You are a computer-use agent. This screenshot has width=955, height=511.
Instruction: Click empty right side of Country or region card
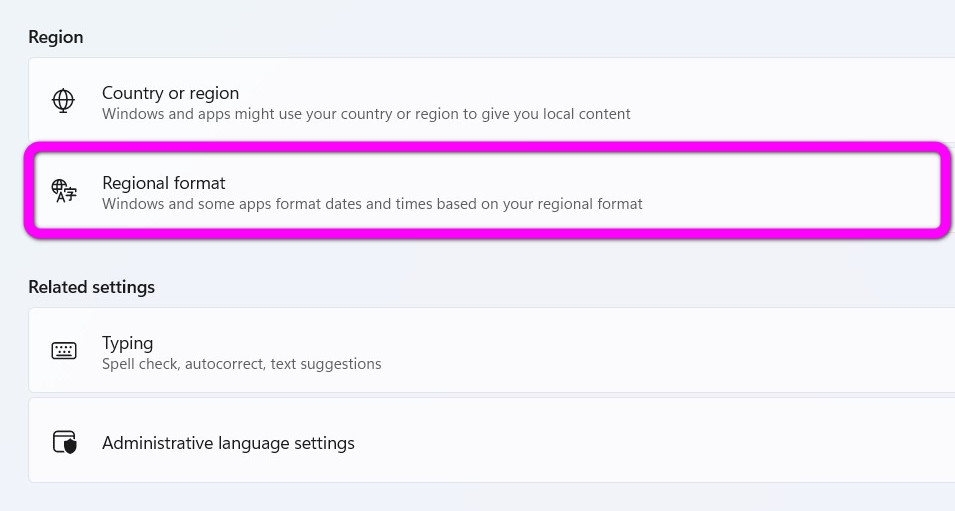coord(800,101)
